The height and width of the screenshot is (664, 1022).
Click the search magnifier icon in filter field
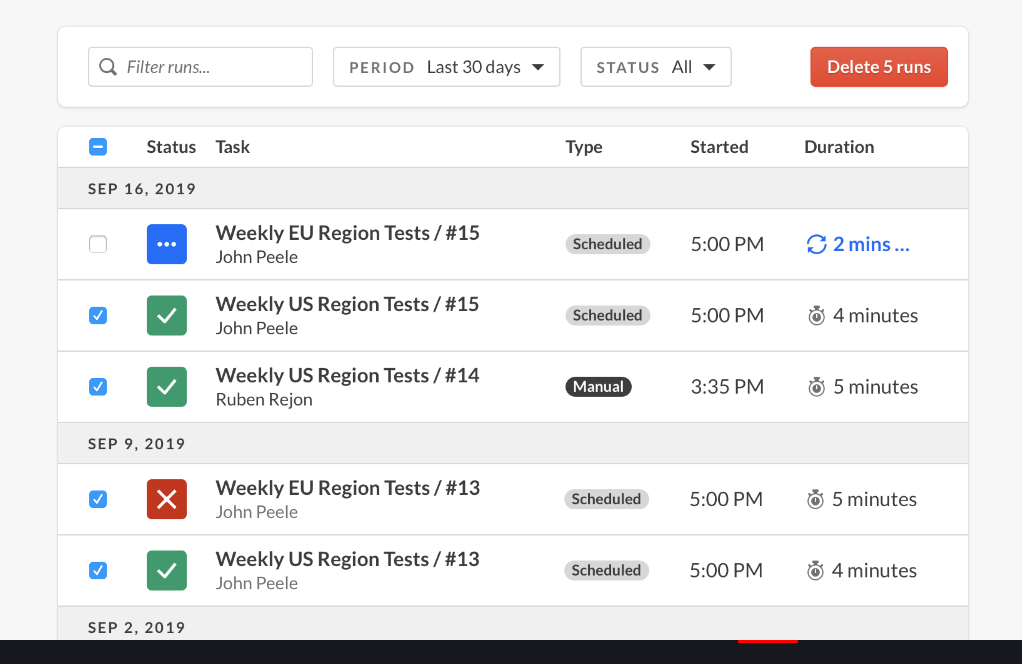pyautogui.click(x=107, y=66)
